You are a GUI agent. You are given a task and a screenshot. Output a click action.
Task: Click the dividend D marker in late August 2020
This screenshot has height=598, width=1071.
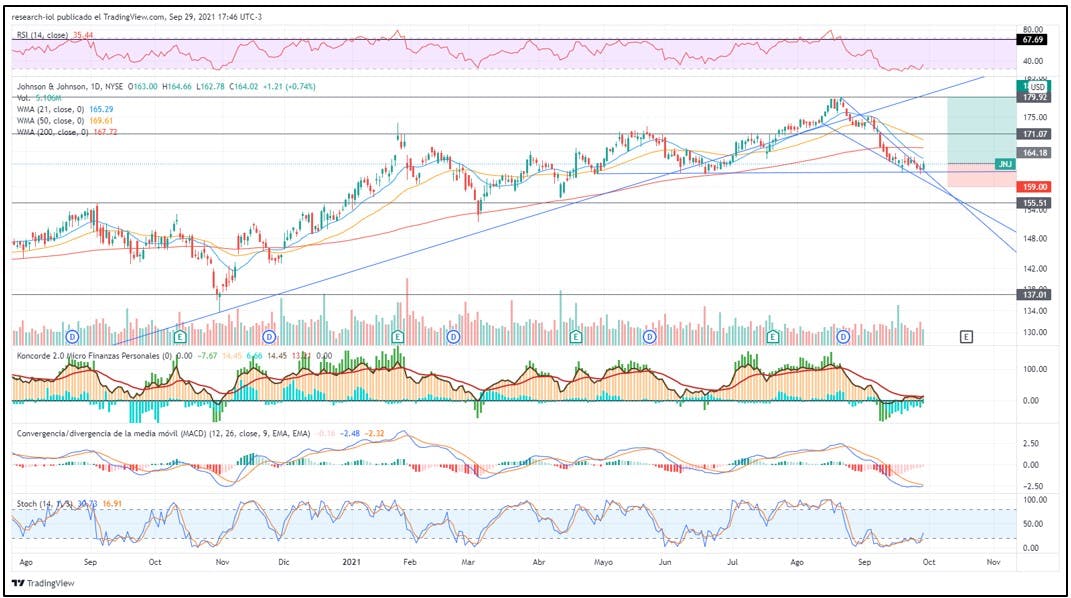72,337
